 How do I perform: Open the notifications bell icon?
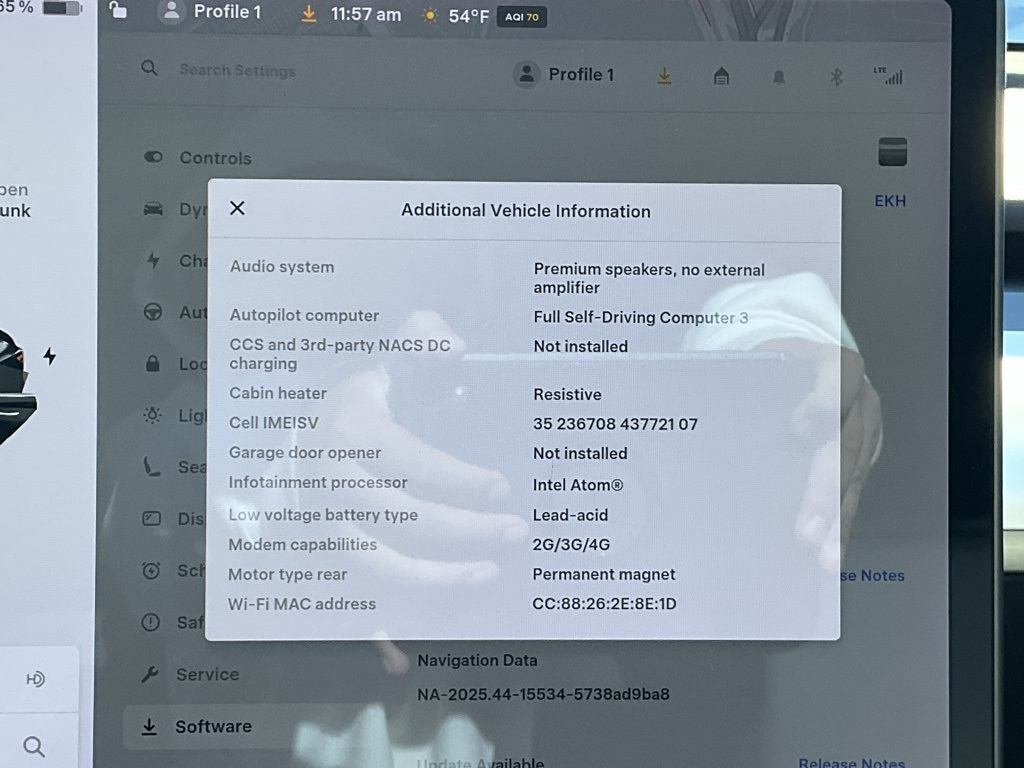click(x=779, y=77)
